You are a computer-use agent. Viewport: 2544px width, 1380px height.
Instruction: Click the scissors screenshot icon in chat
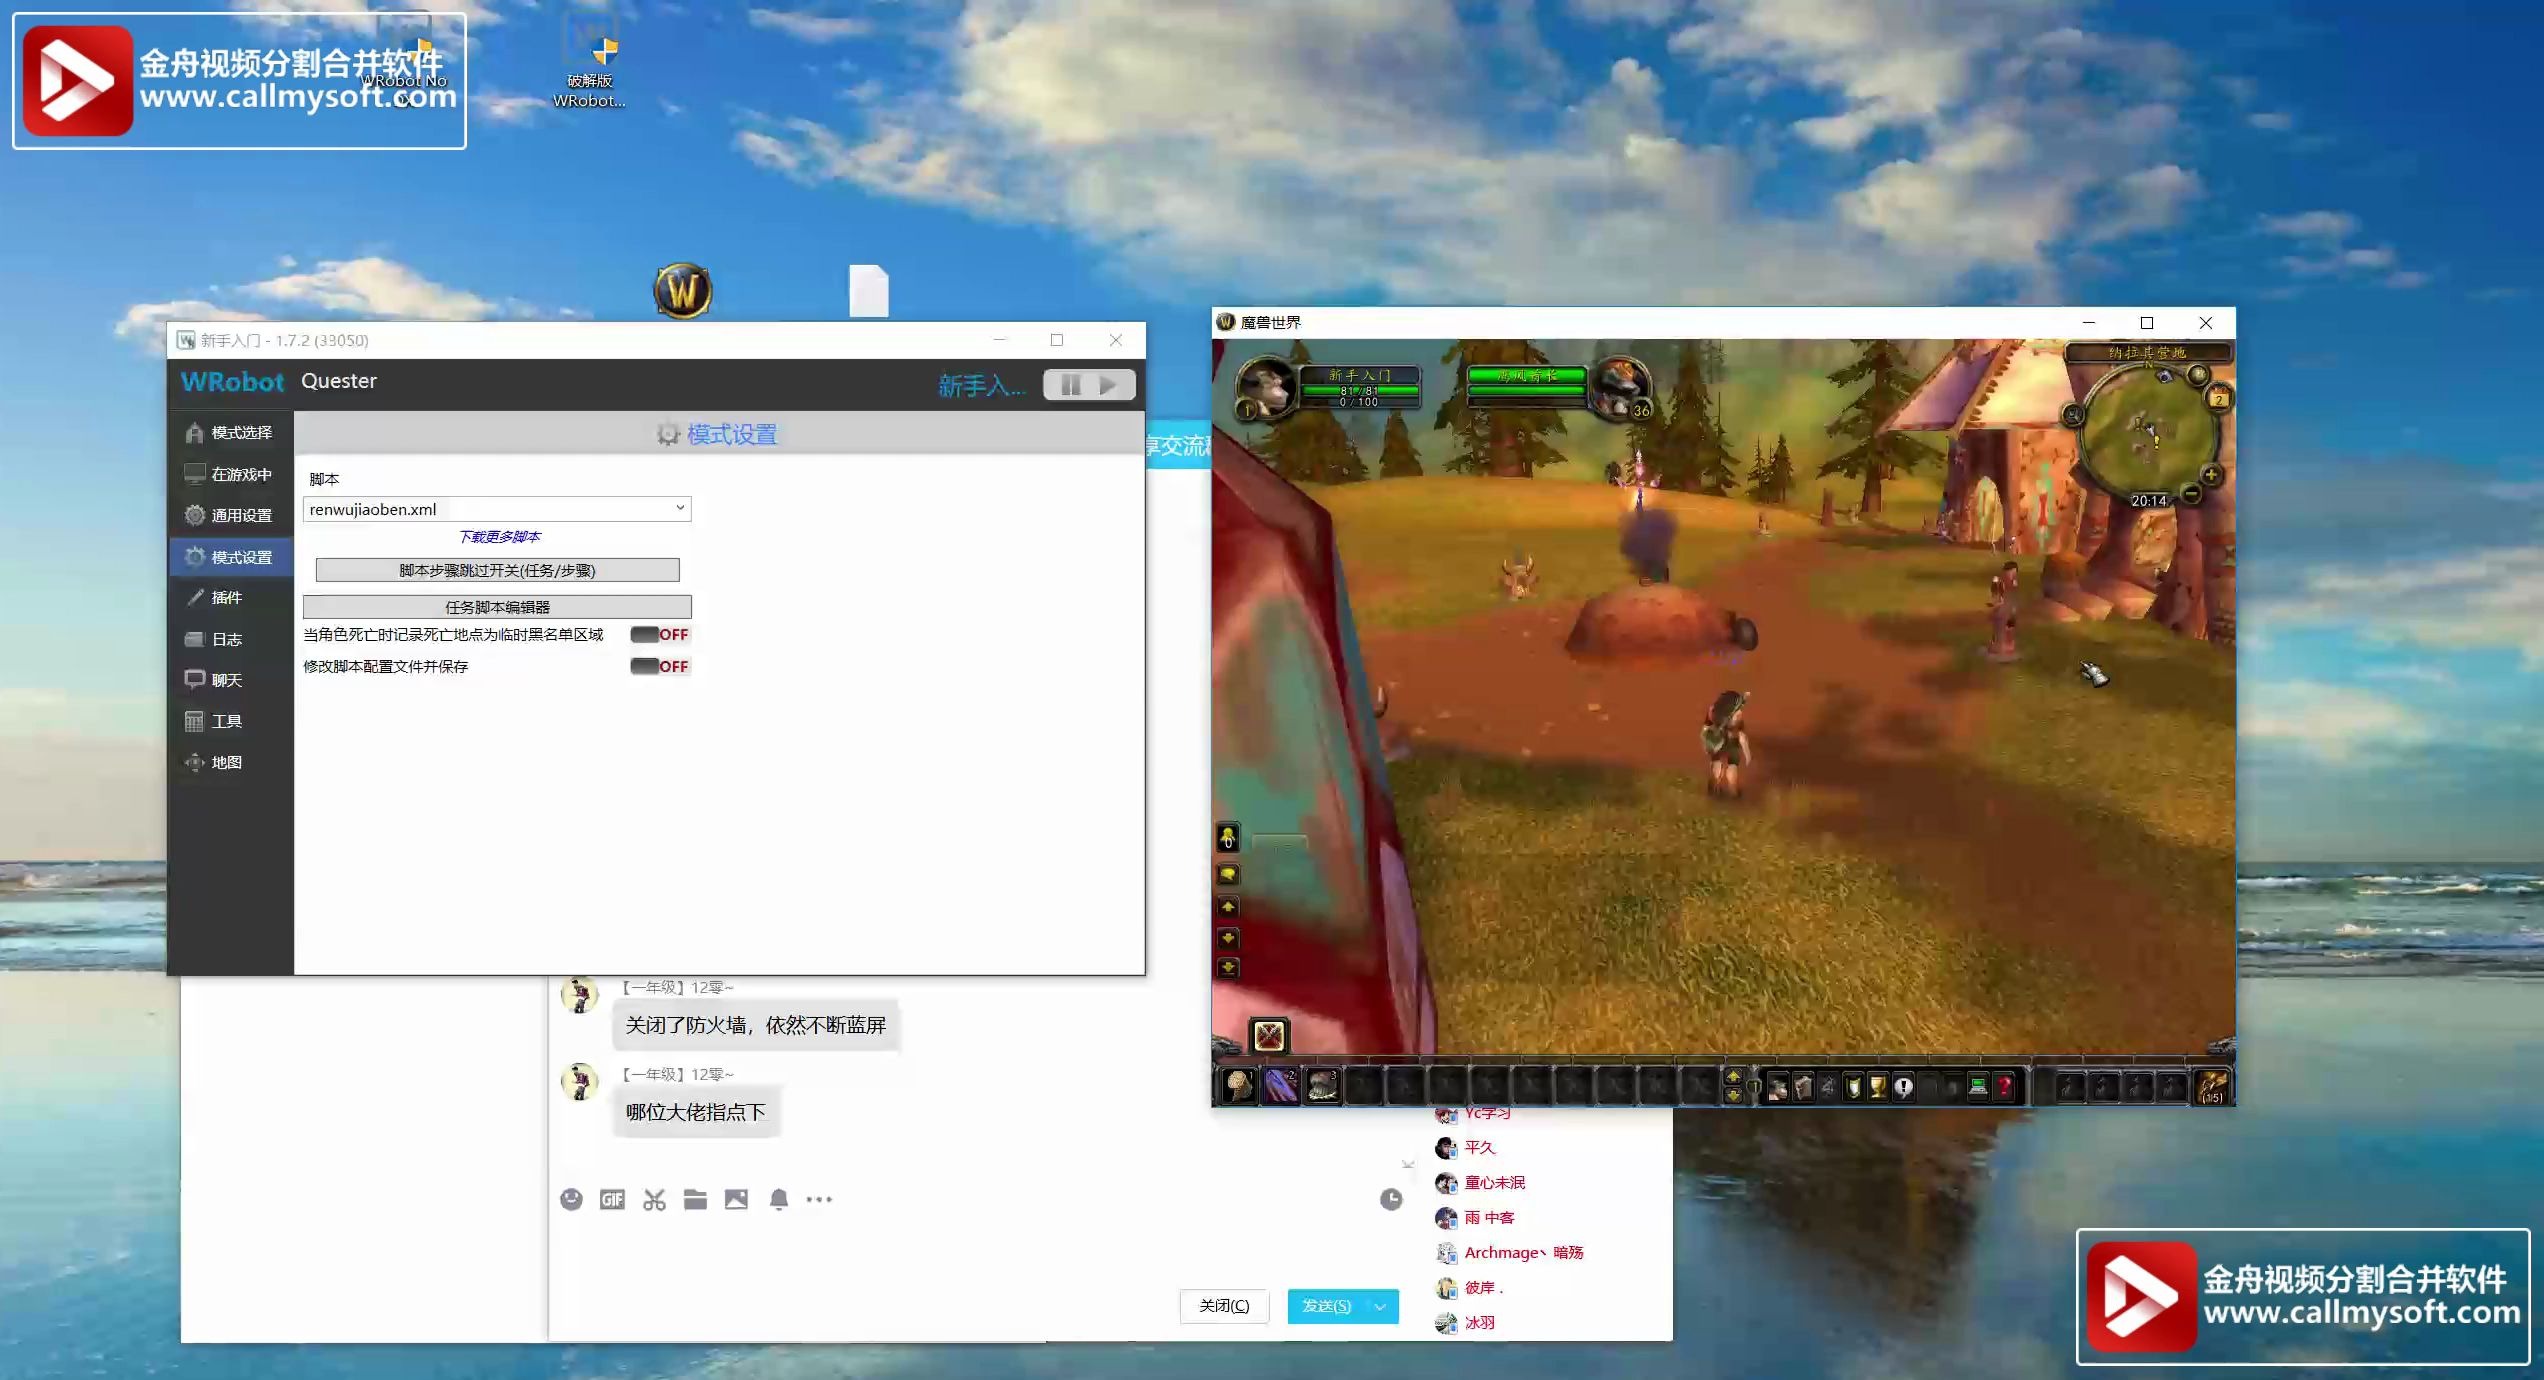654,1199
